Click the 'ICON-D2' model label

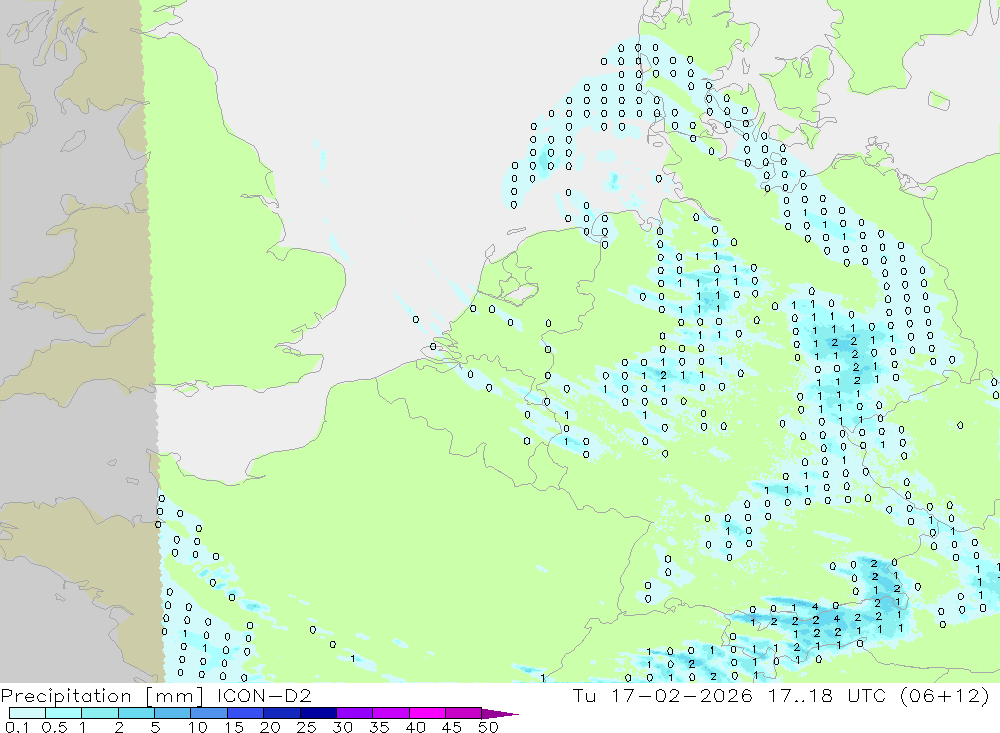click(x=264, y=695)
